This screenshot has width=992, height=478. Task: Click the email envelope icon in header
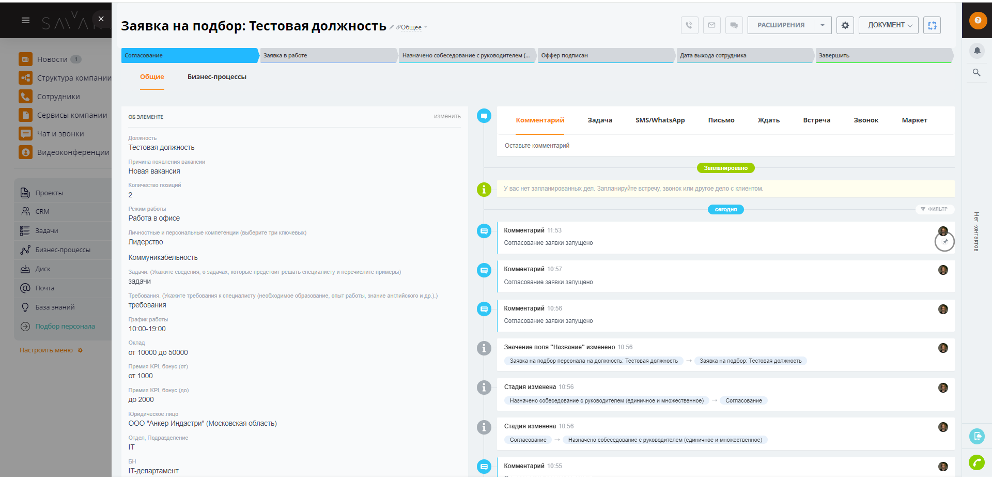(712, 25)
